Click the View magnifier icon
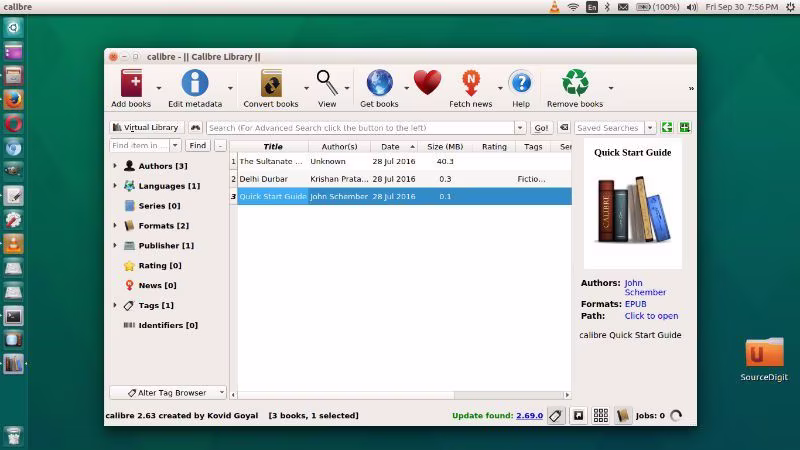800x450 pixels. (327, 83)
